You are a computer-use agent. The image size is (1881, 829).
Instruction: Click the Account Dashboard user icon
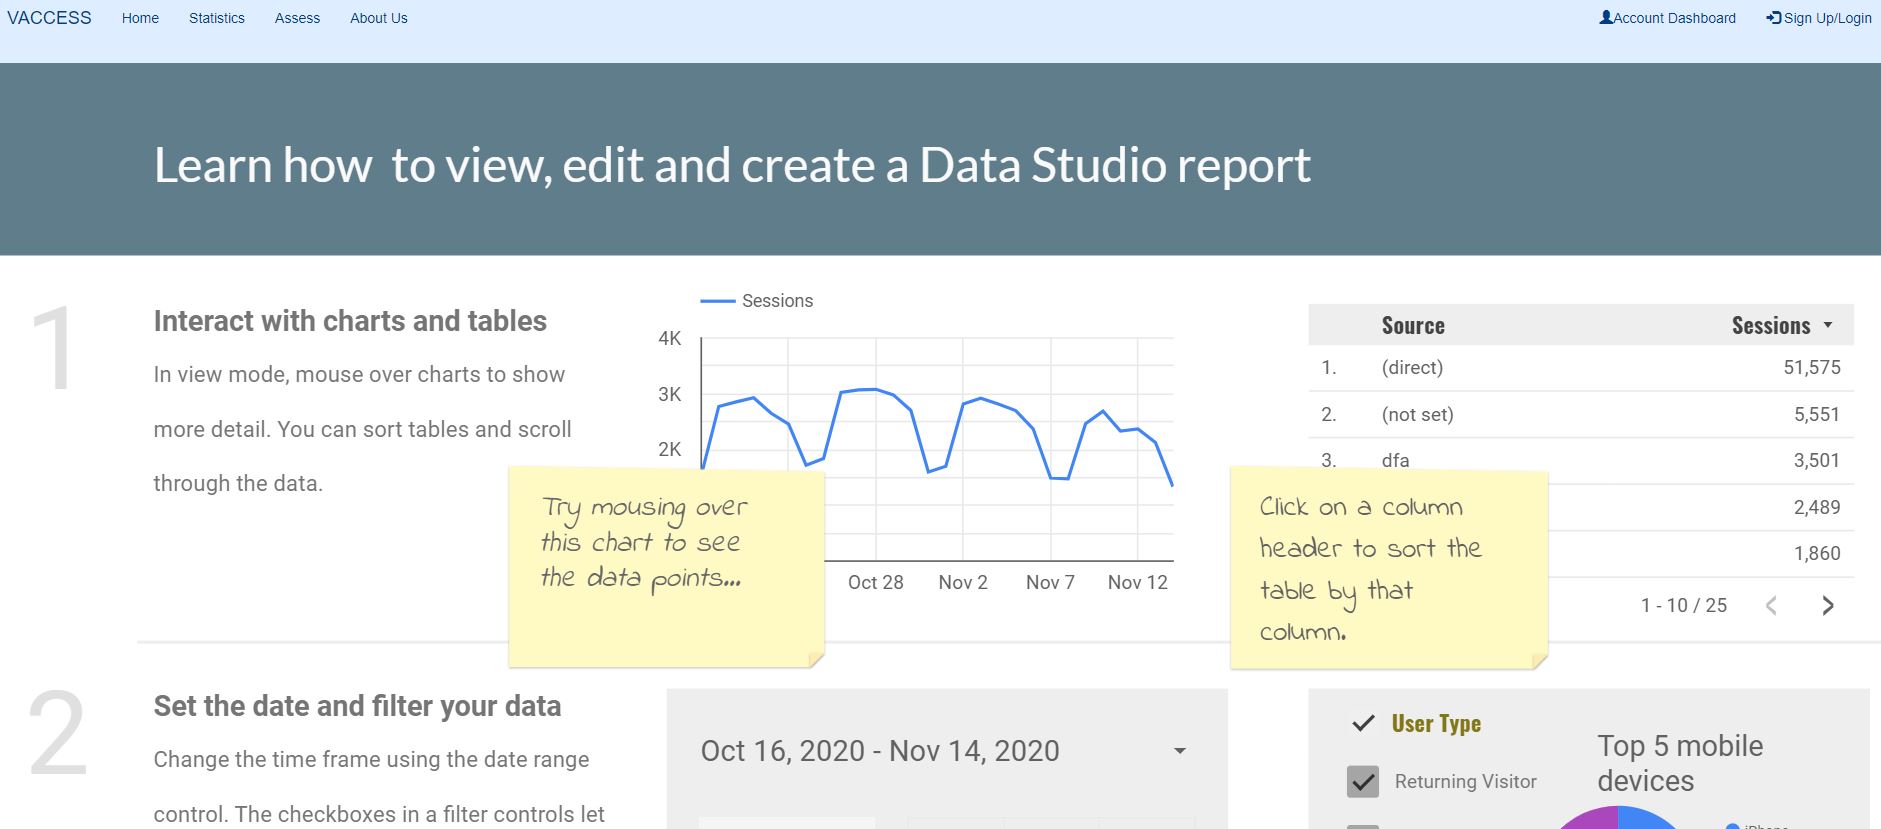(x=1606, y=17)
